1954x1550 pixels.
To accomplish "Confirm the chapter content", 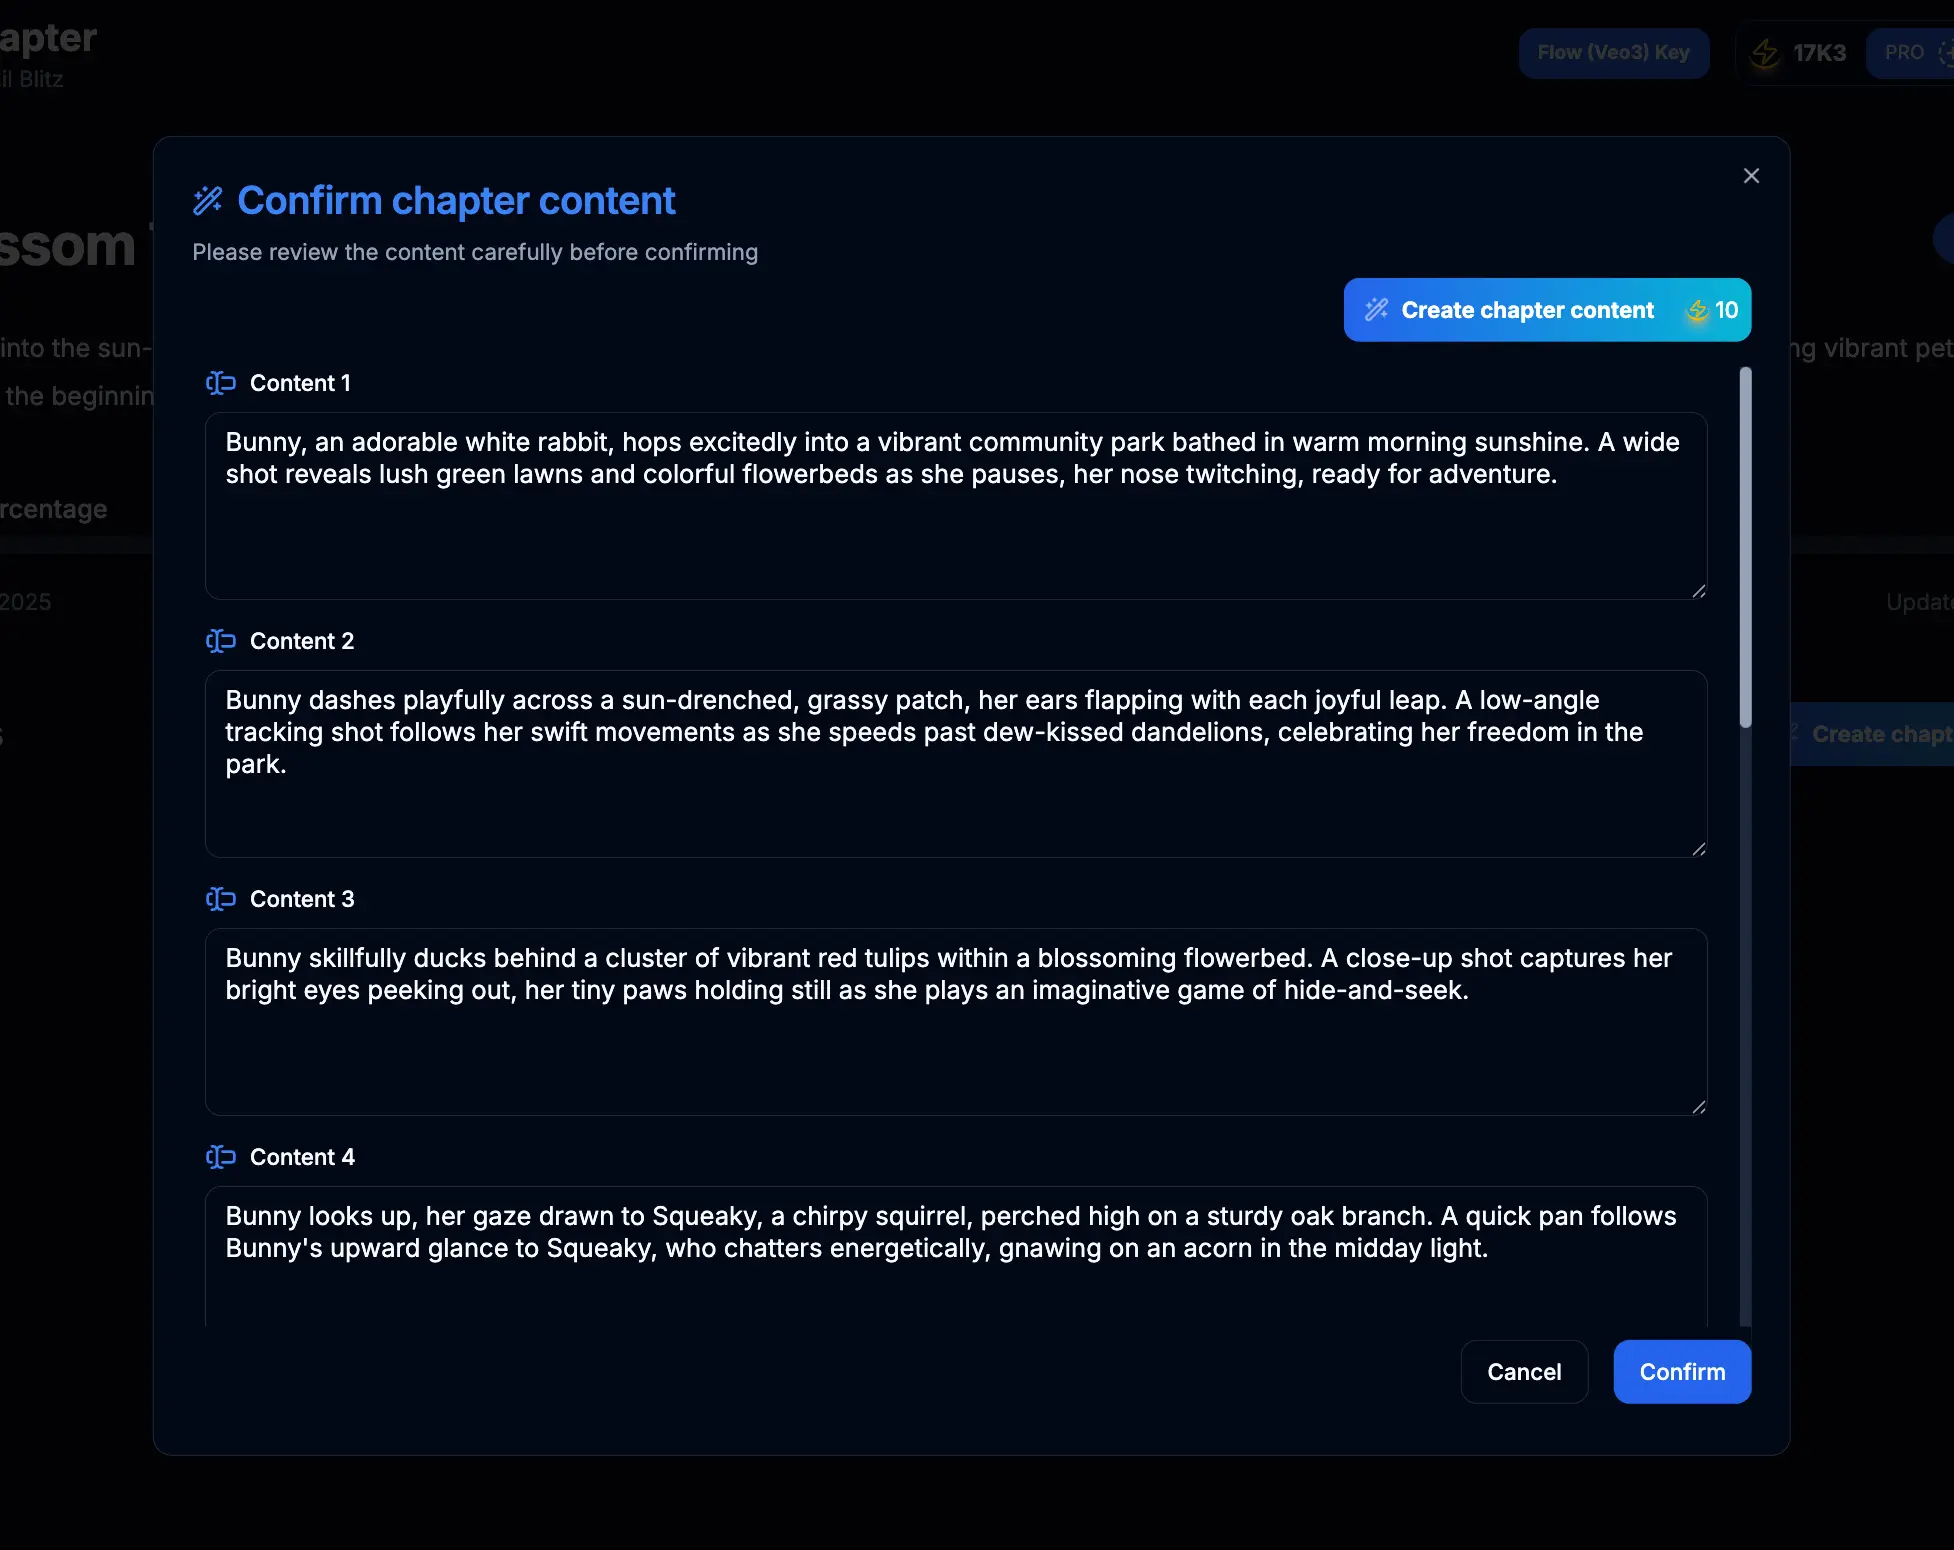I will point(1682,1372).
